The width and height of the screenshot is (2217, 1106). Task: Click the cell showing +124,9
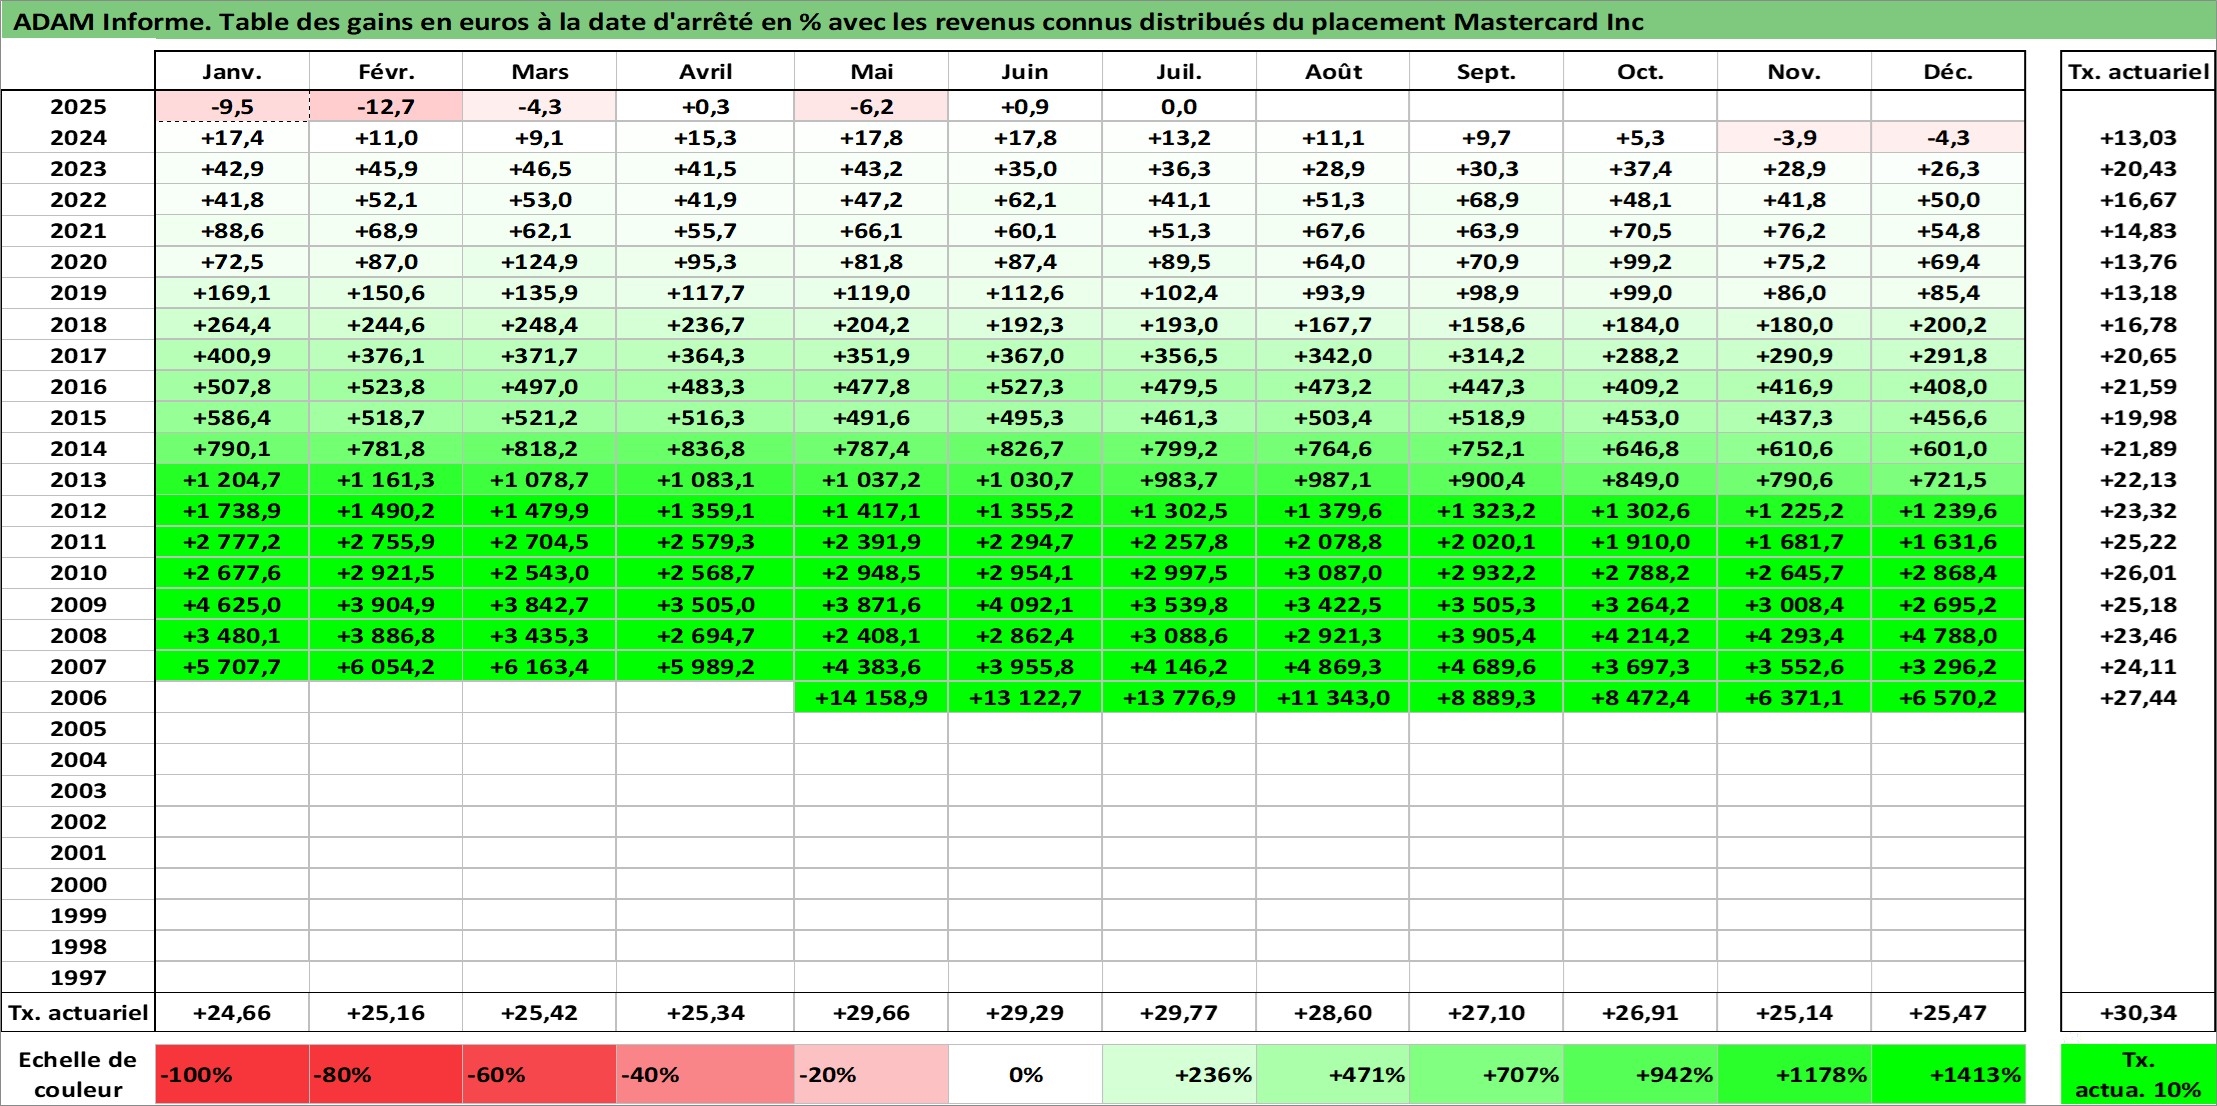tap(540, 262)
